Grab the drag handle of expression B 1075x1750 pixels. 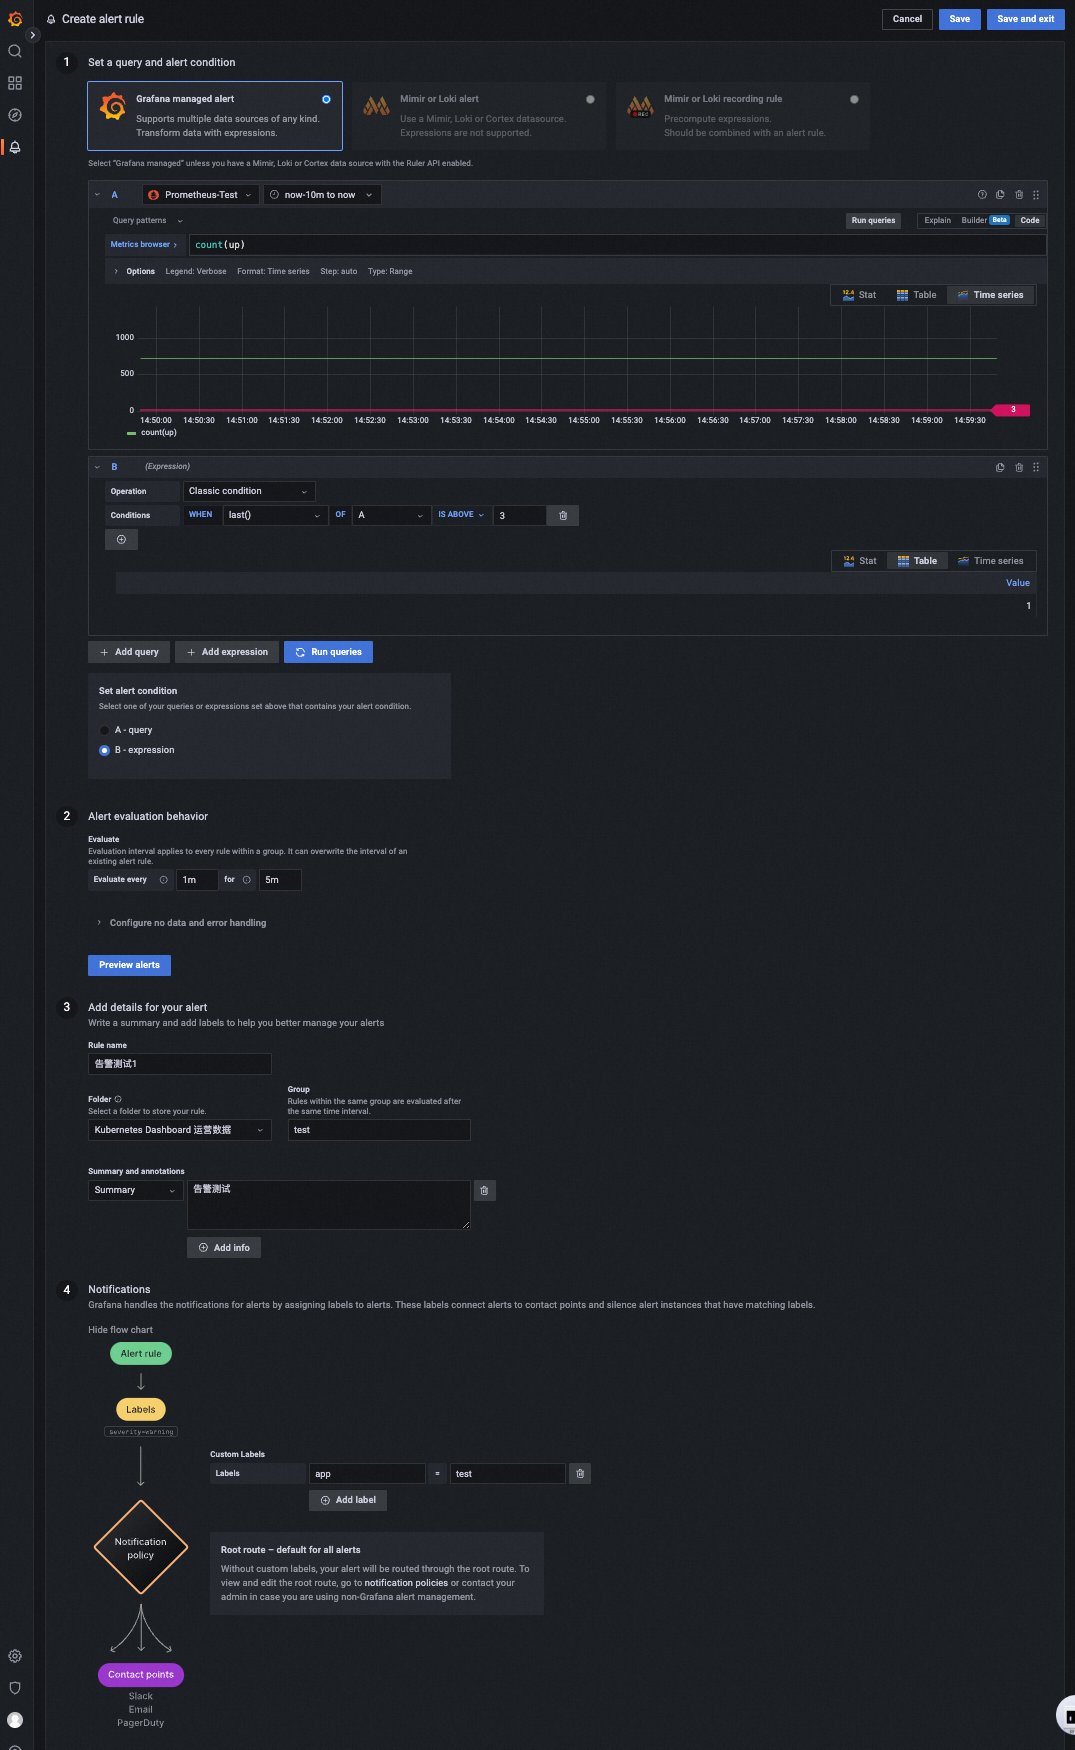tap(1036, 467)
